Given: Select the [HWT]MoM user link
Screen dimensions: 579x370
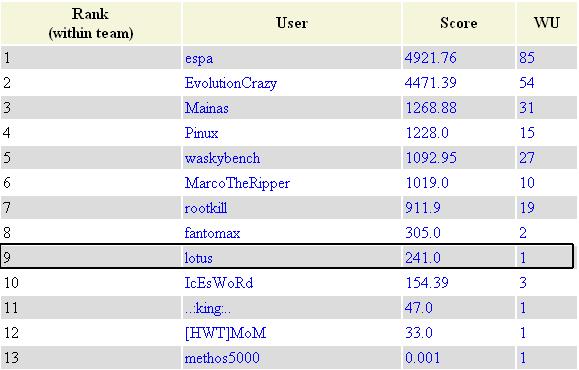Looking at the screenshot, I should (225, 333).
